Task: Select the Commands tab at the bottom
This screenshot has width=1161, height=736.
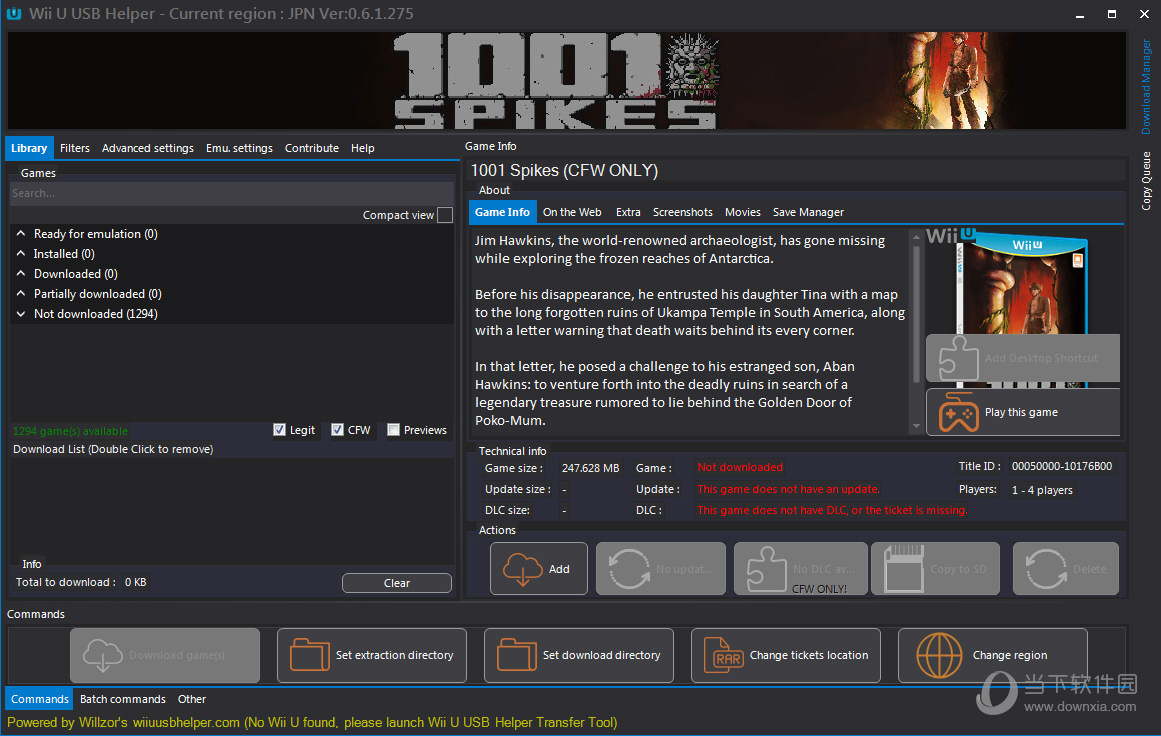Action: (x=40, y=699)
